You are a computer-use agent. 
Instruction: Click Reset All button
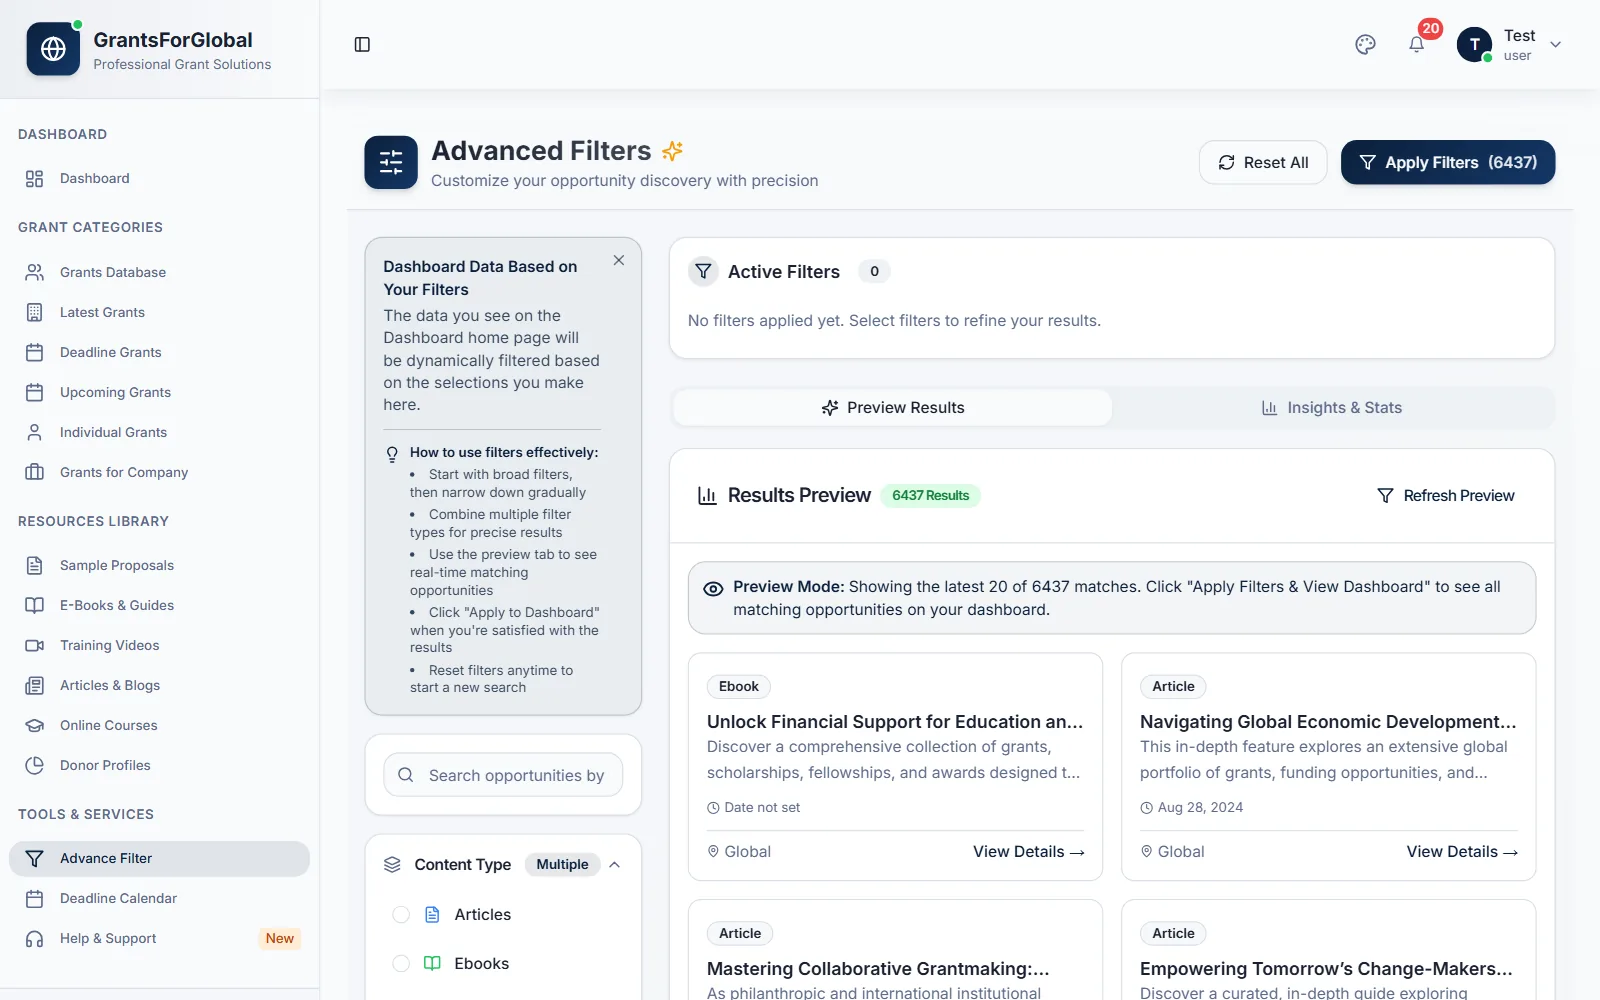[x=1263, y=162]
